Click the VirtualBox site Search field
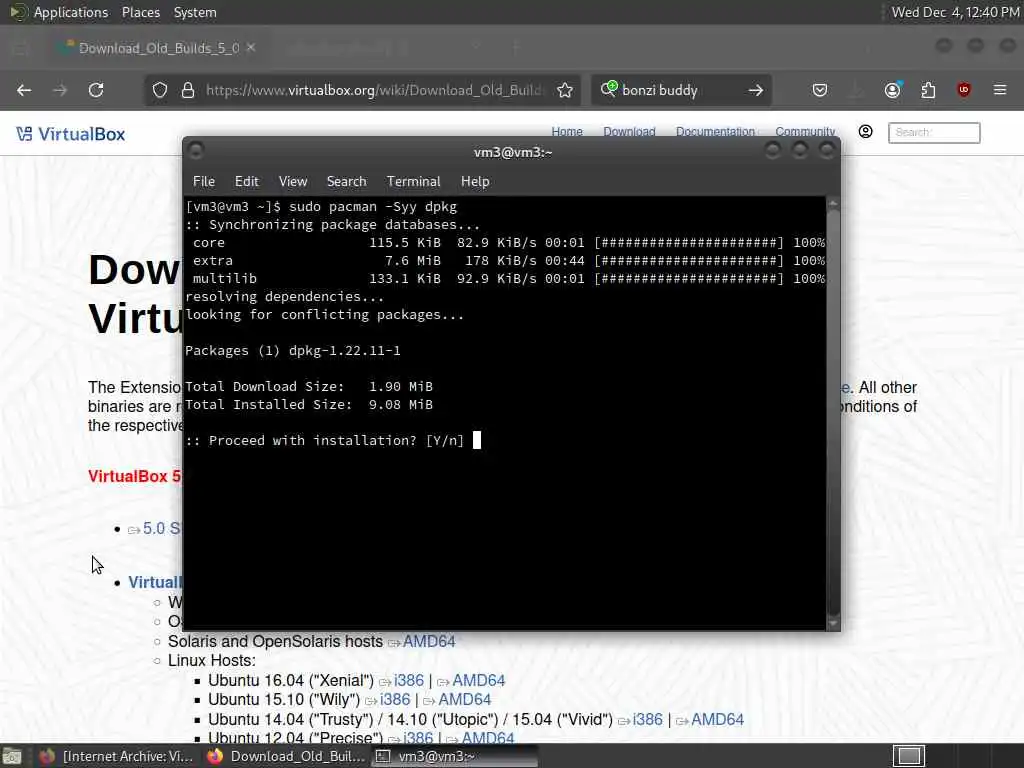1024x768 pixels. point(934,133)
